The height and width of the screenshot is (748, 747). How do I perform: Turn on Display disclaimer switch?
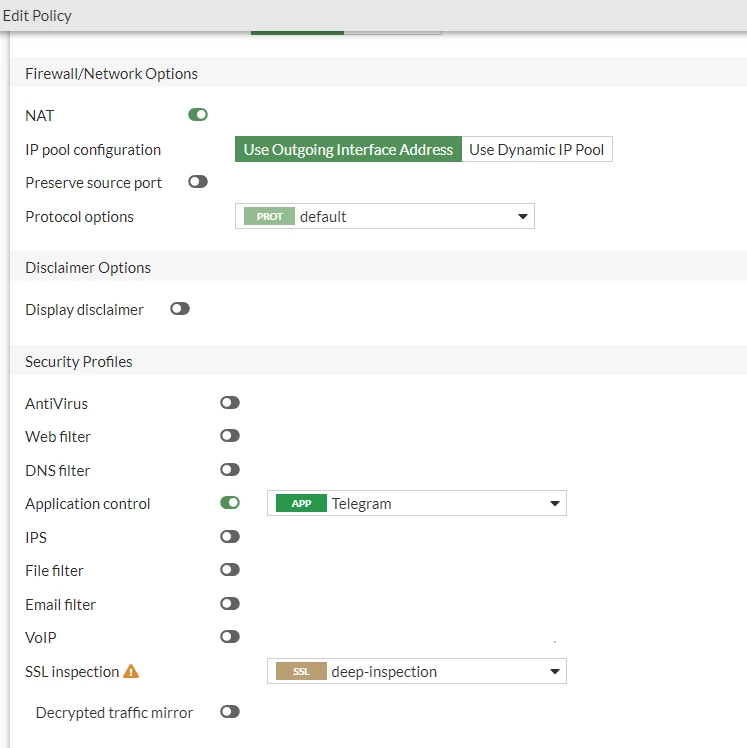click(180, 309)
